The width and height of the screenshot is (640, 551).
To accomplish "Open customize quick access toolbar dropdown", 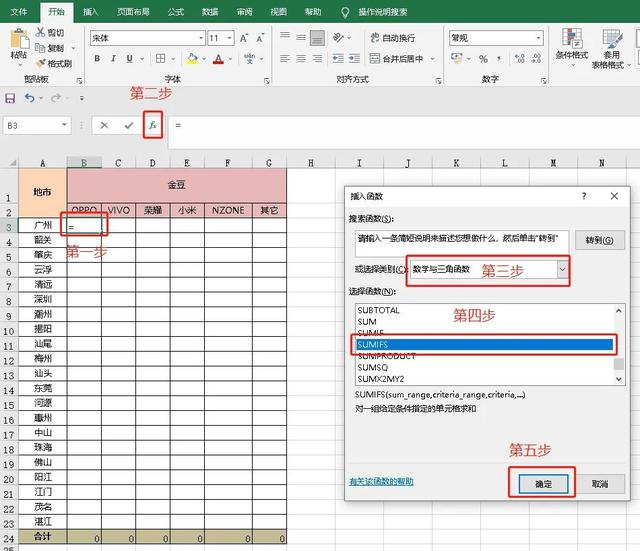I will (82, 98).
